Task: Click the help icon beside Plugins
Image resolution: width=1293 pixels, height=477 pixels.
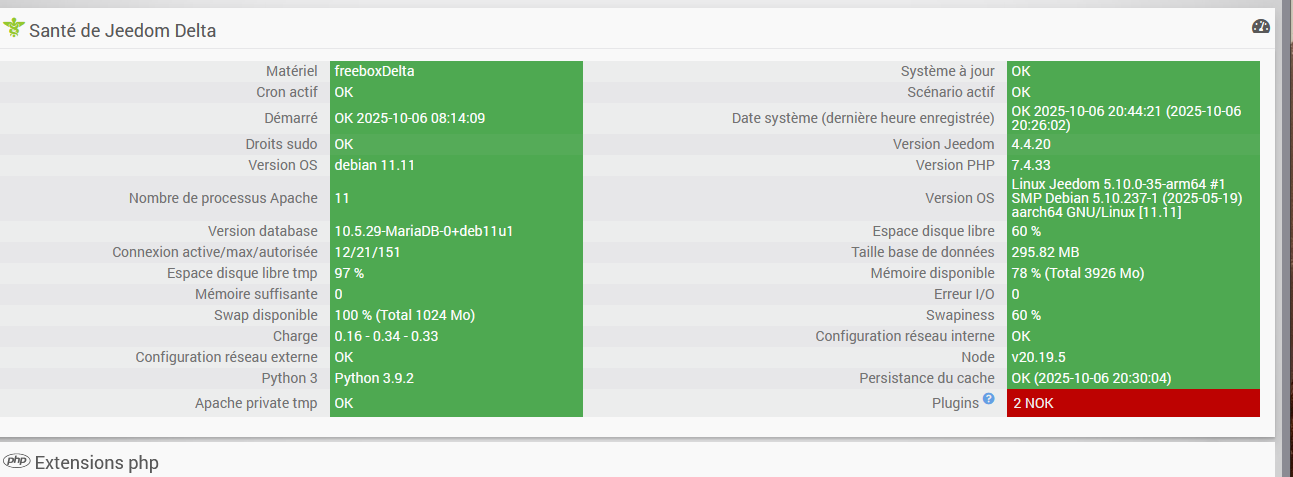Action: point(988,399)
